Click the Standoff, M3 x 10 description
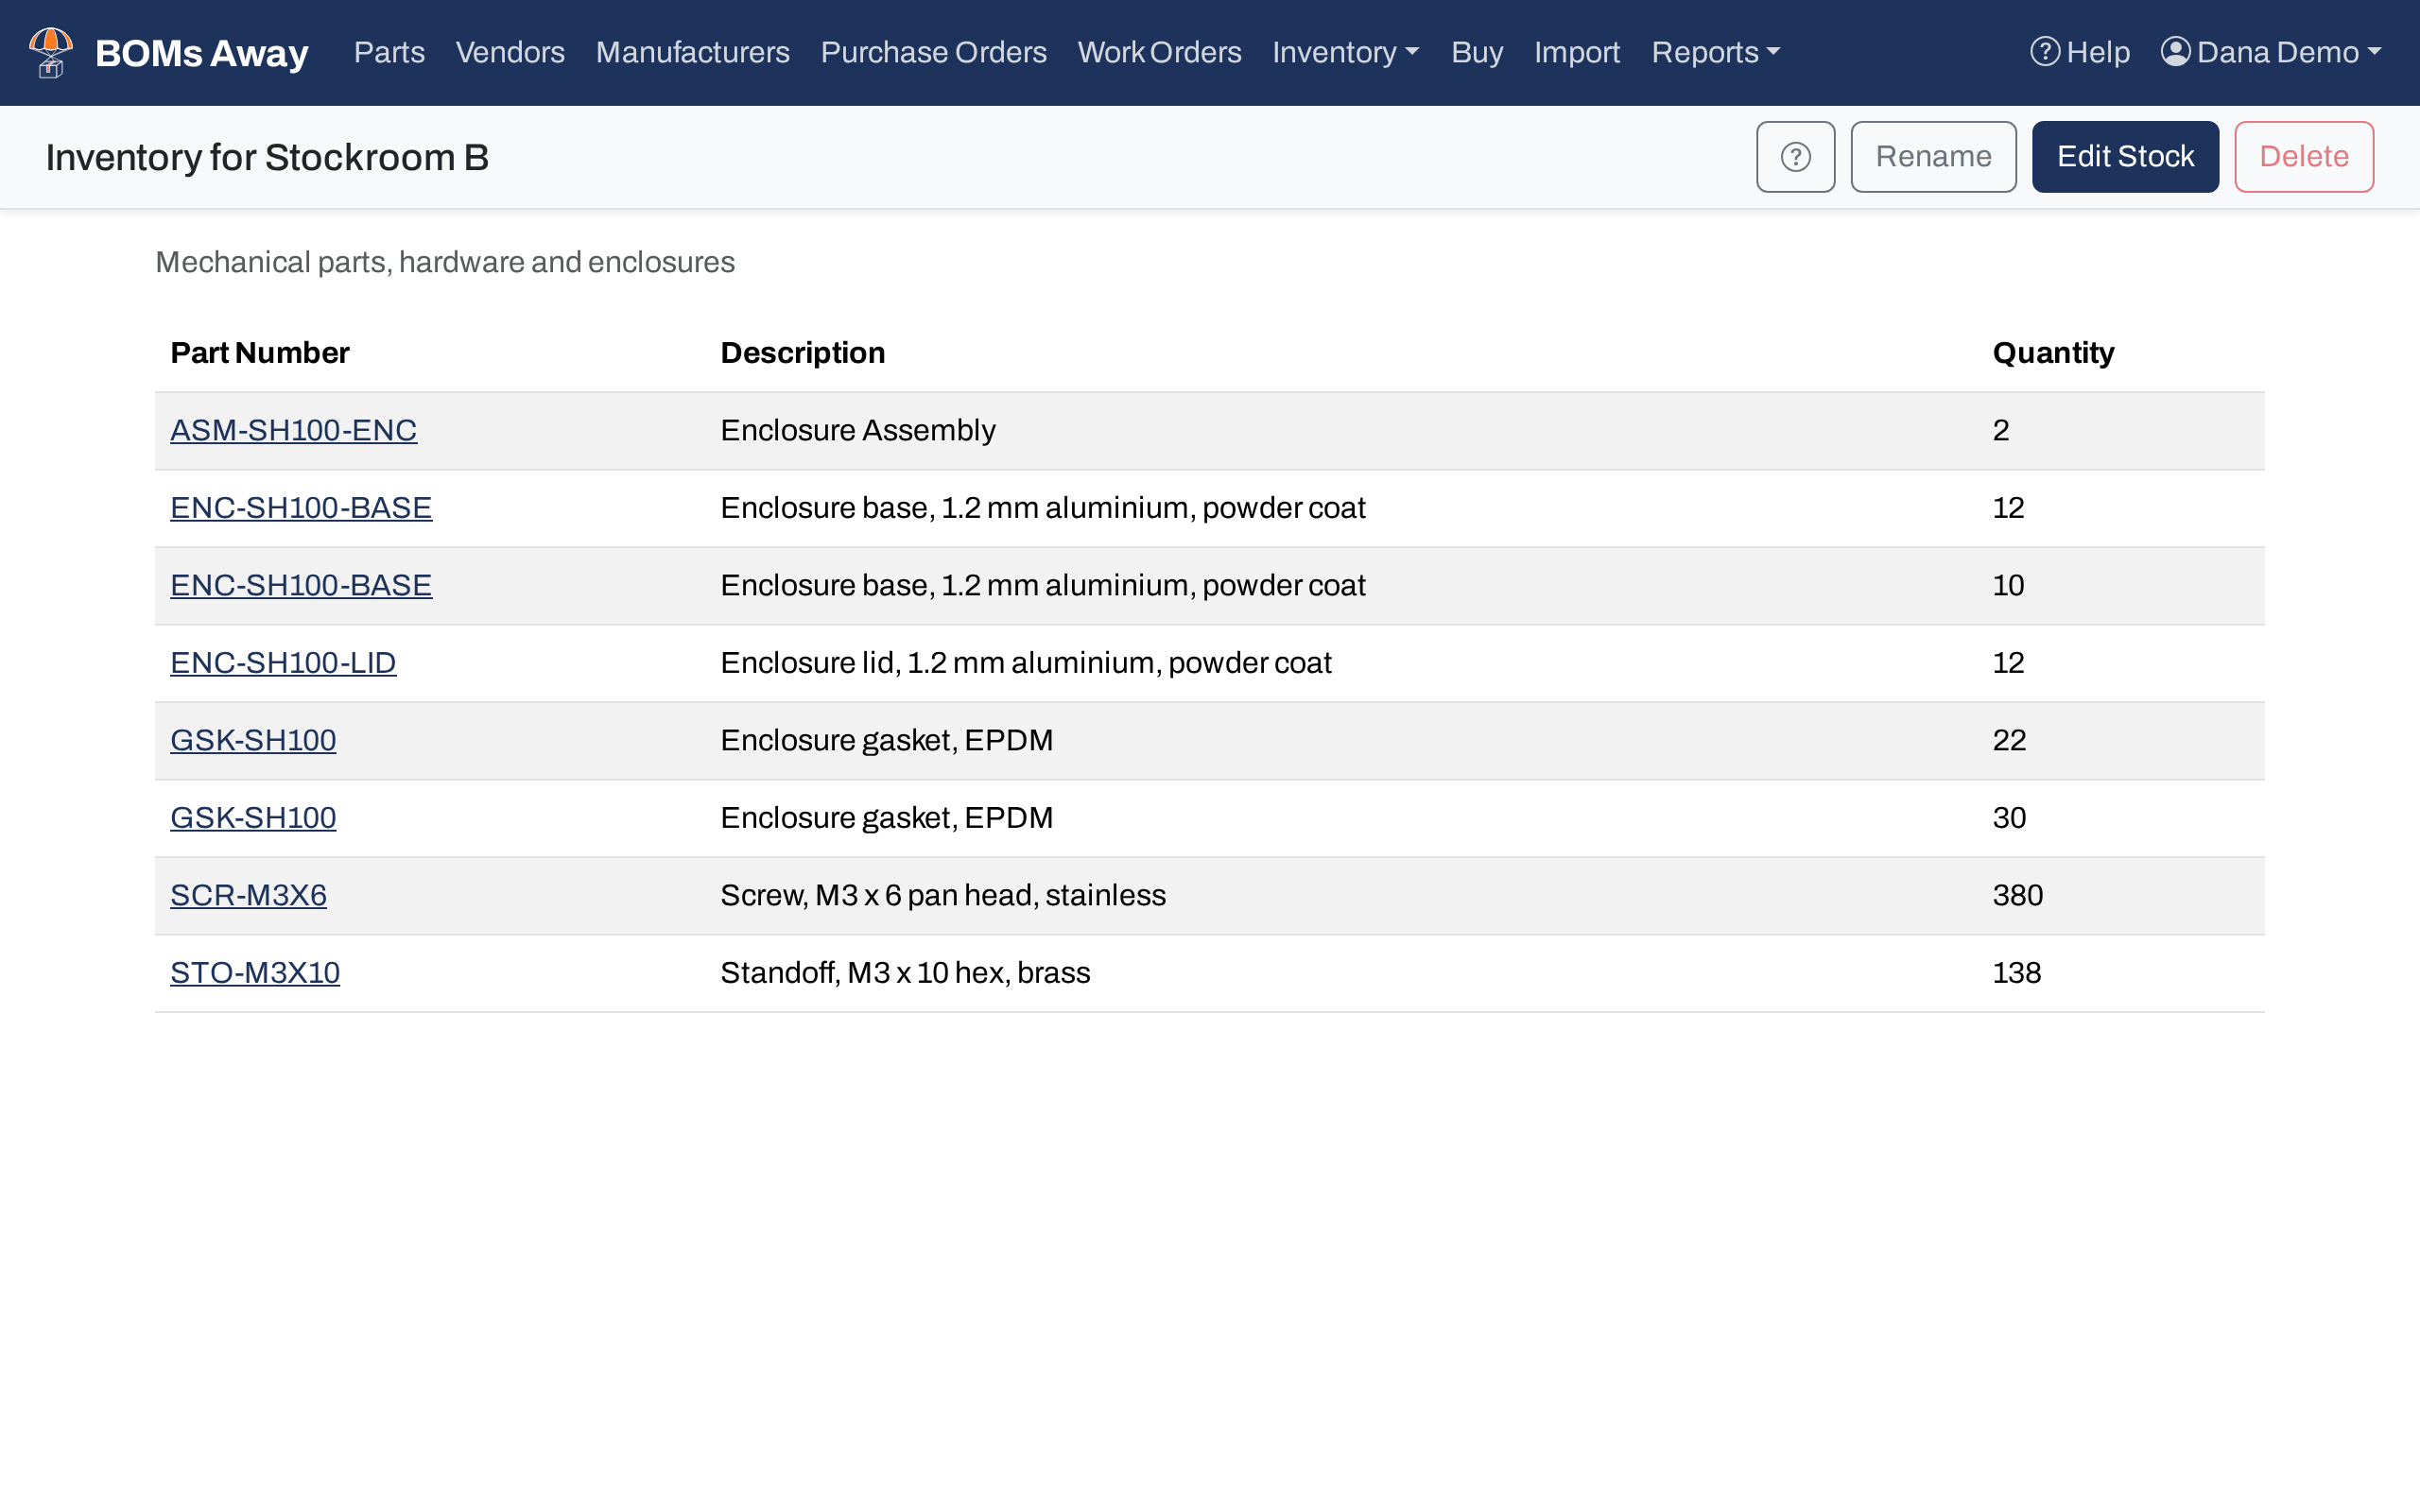2420x1512 pixels. (x=905, y=973)
